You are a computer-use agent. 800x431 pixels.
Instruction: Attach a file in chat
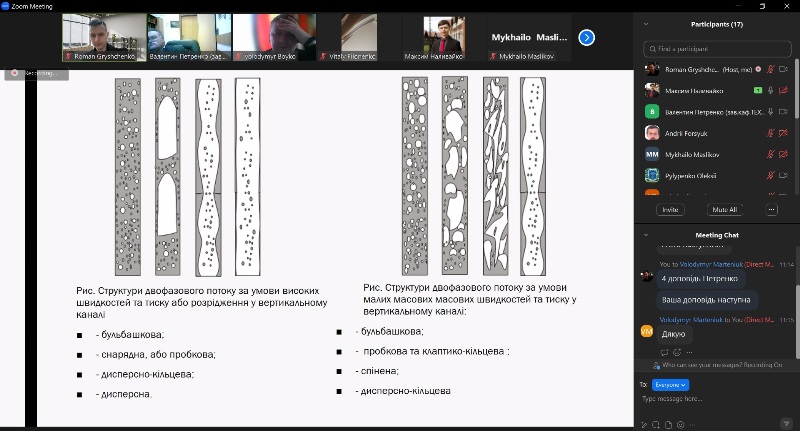(x=668, y=424)
